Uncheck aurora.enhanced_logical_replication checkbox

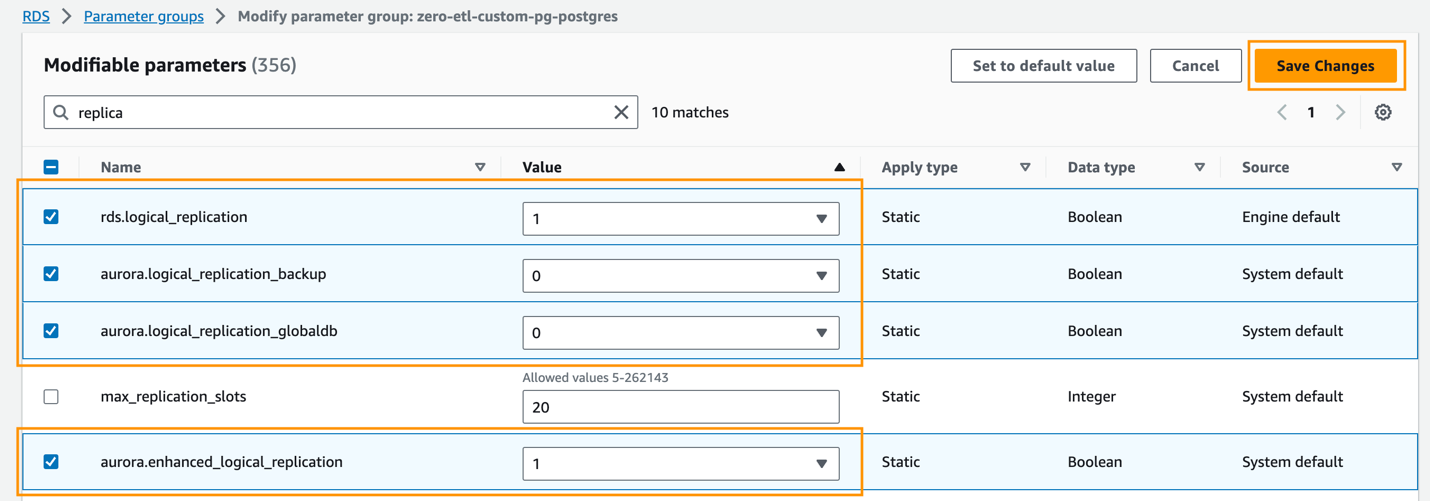tap(51, 462)
